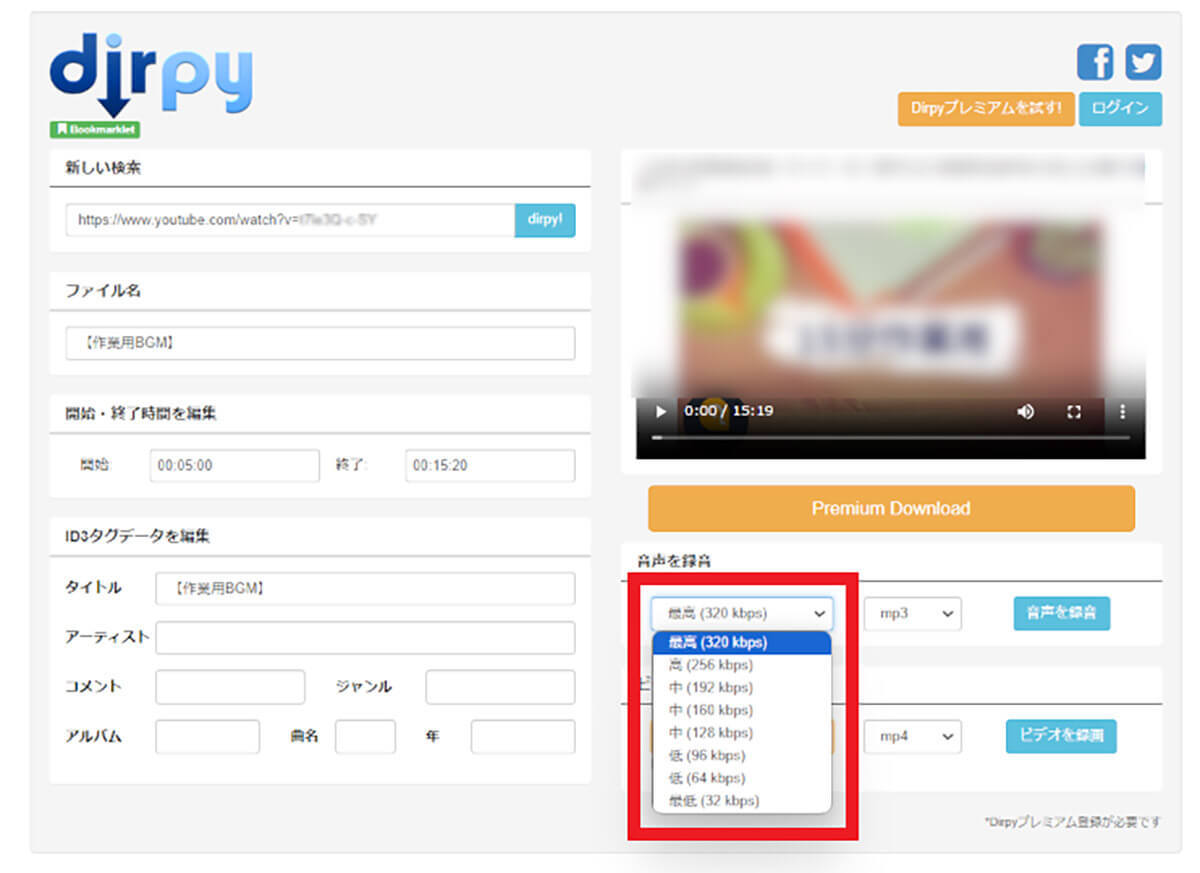Click the green Bookmarklet badge
This screenshot has height=873, width=1200.
95,129
